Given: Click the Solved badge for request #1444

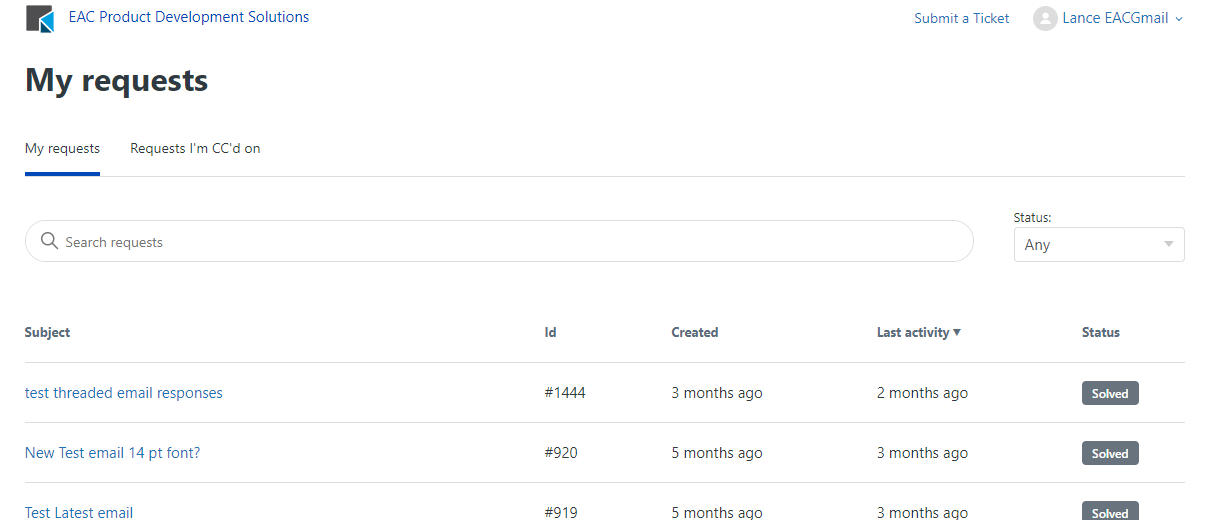Looking at the screenshot, I should [1110, 393].
